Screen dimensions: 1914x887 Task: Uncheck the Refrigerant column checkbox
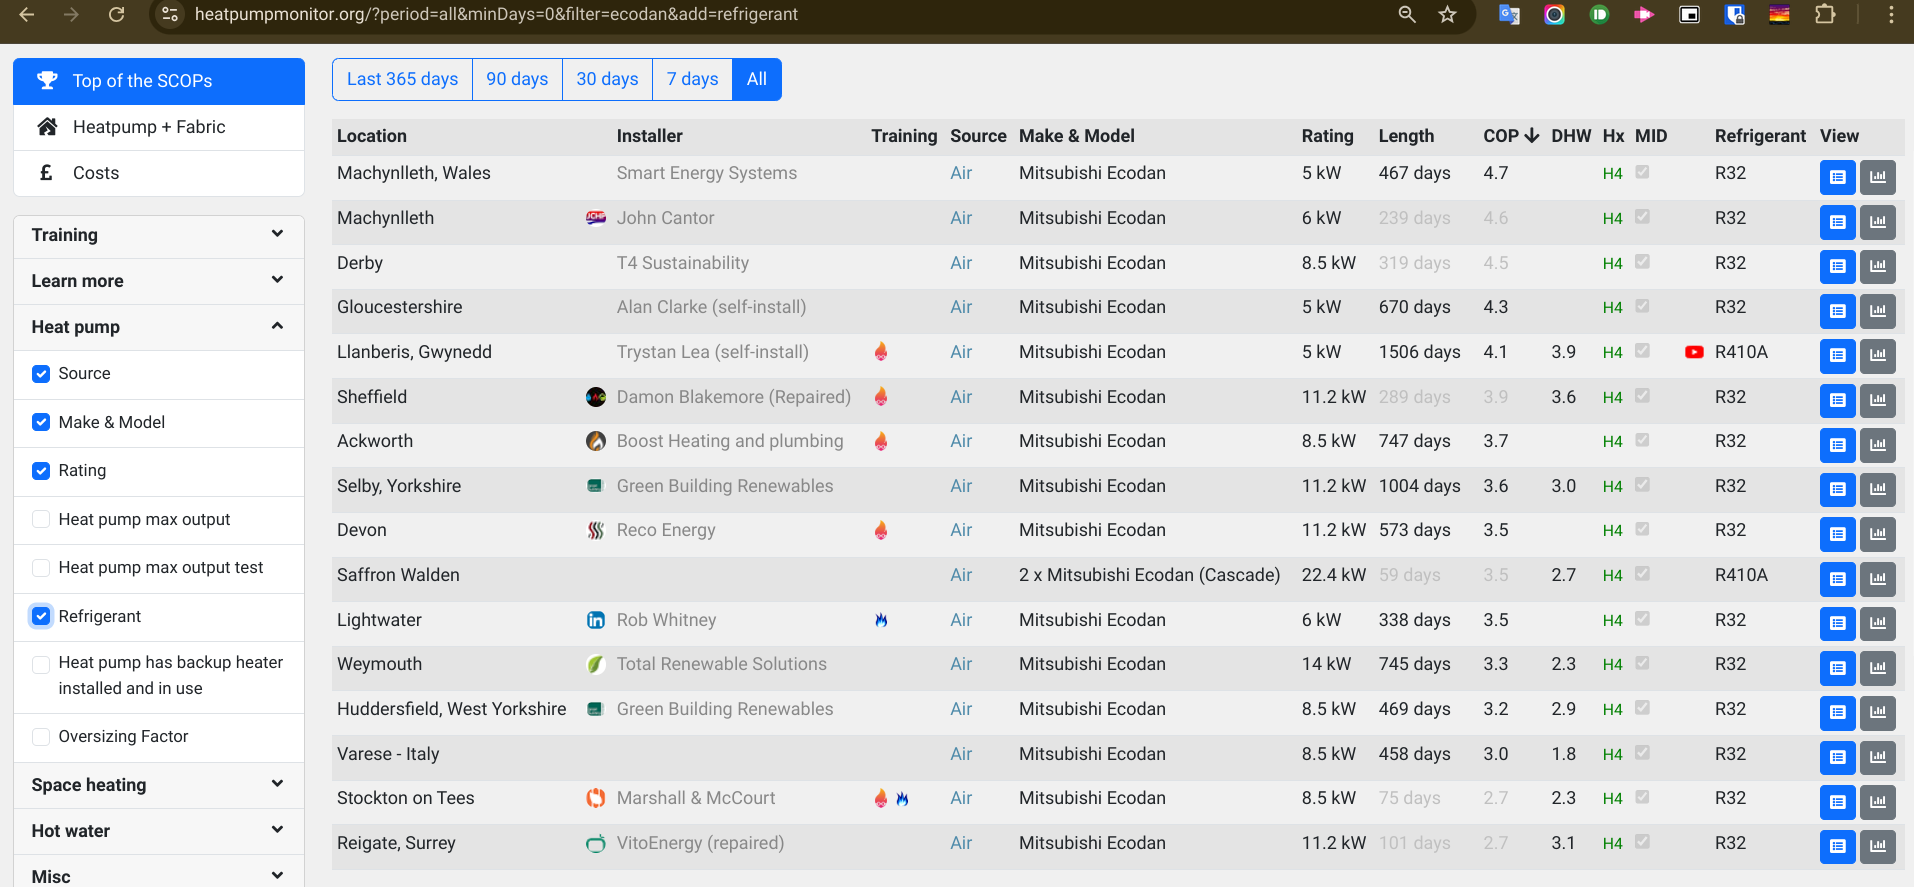coord(41,616)
